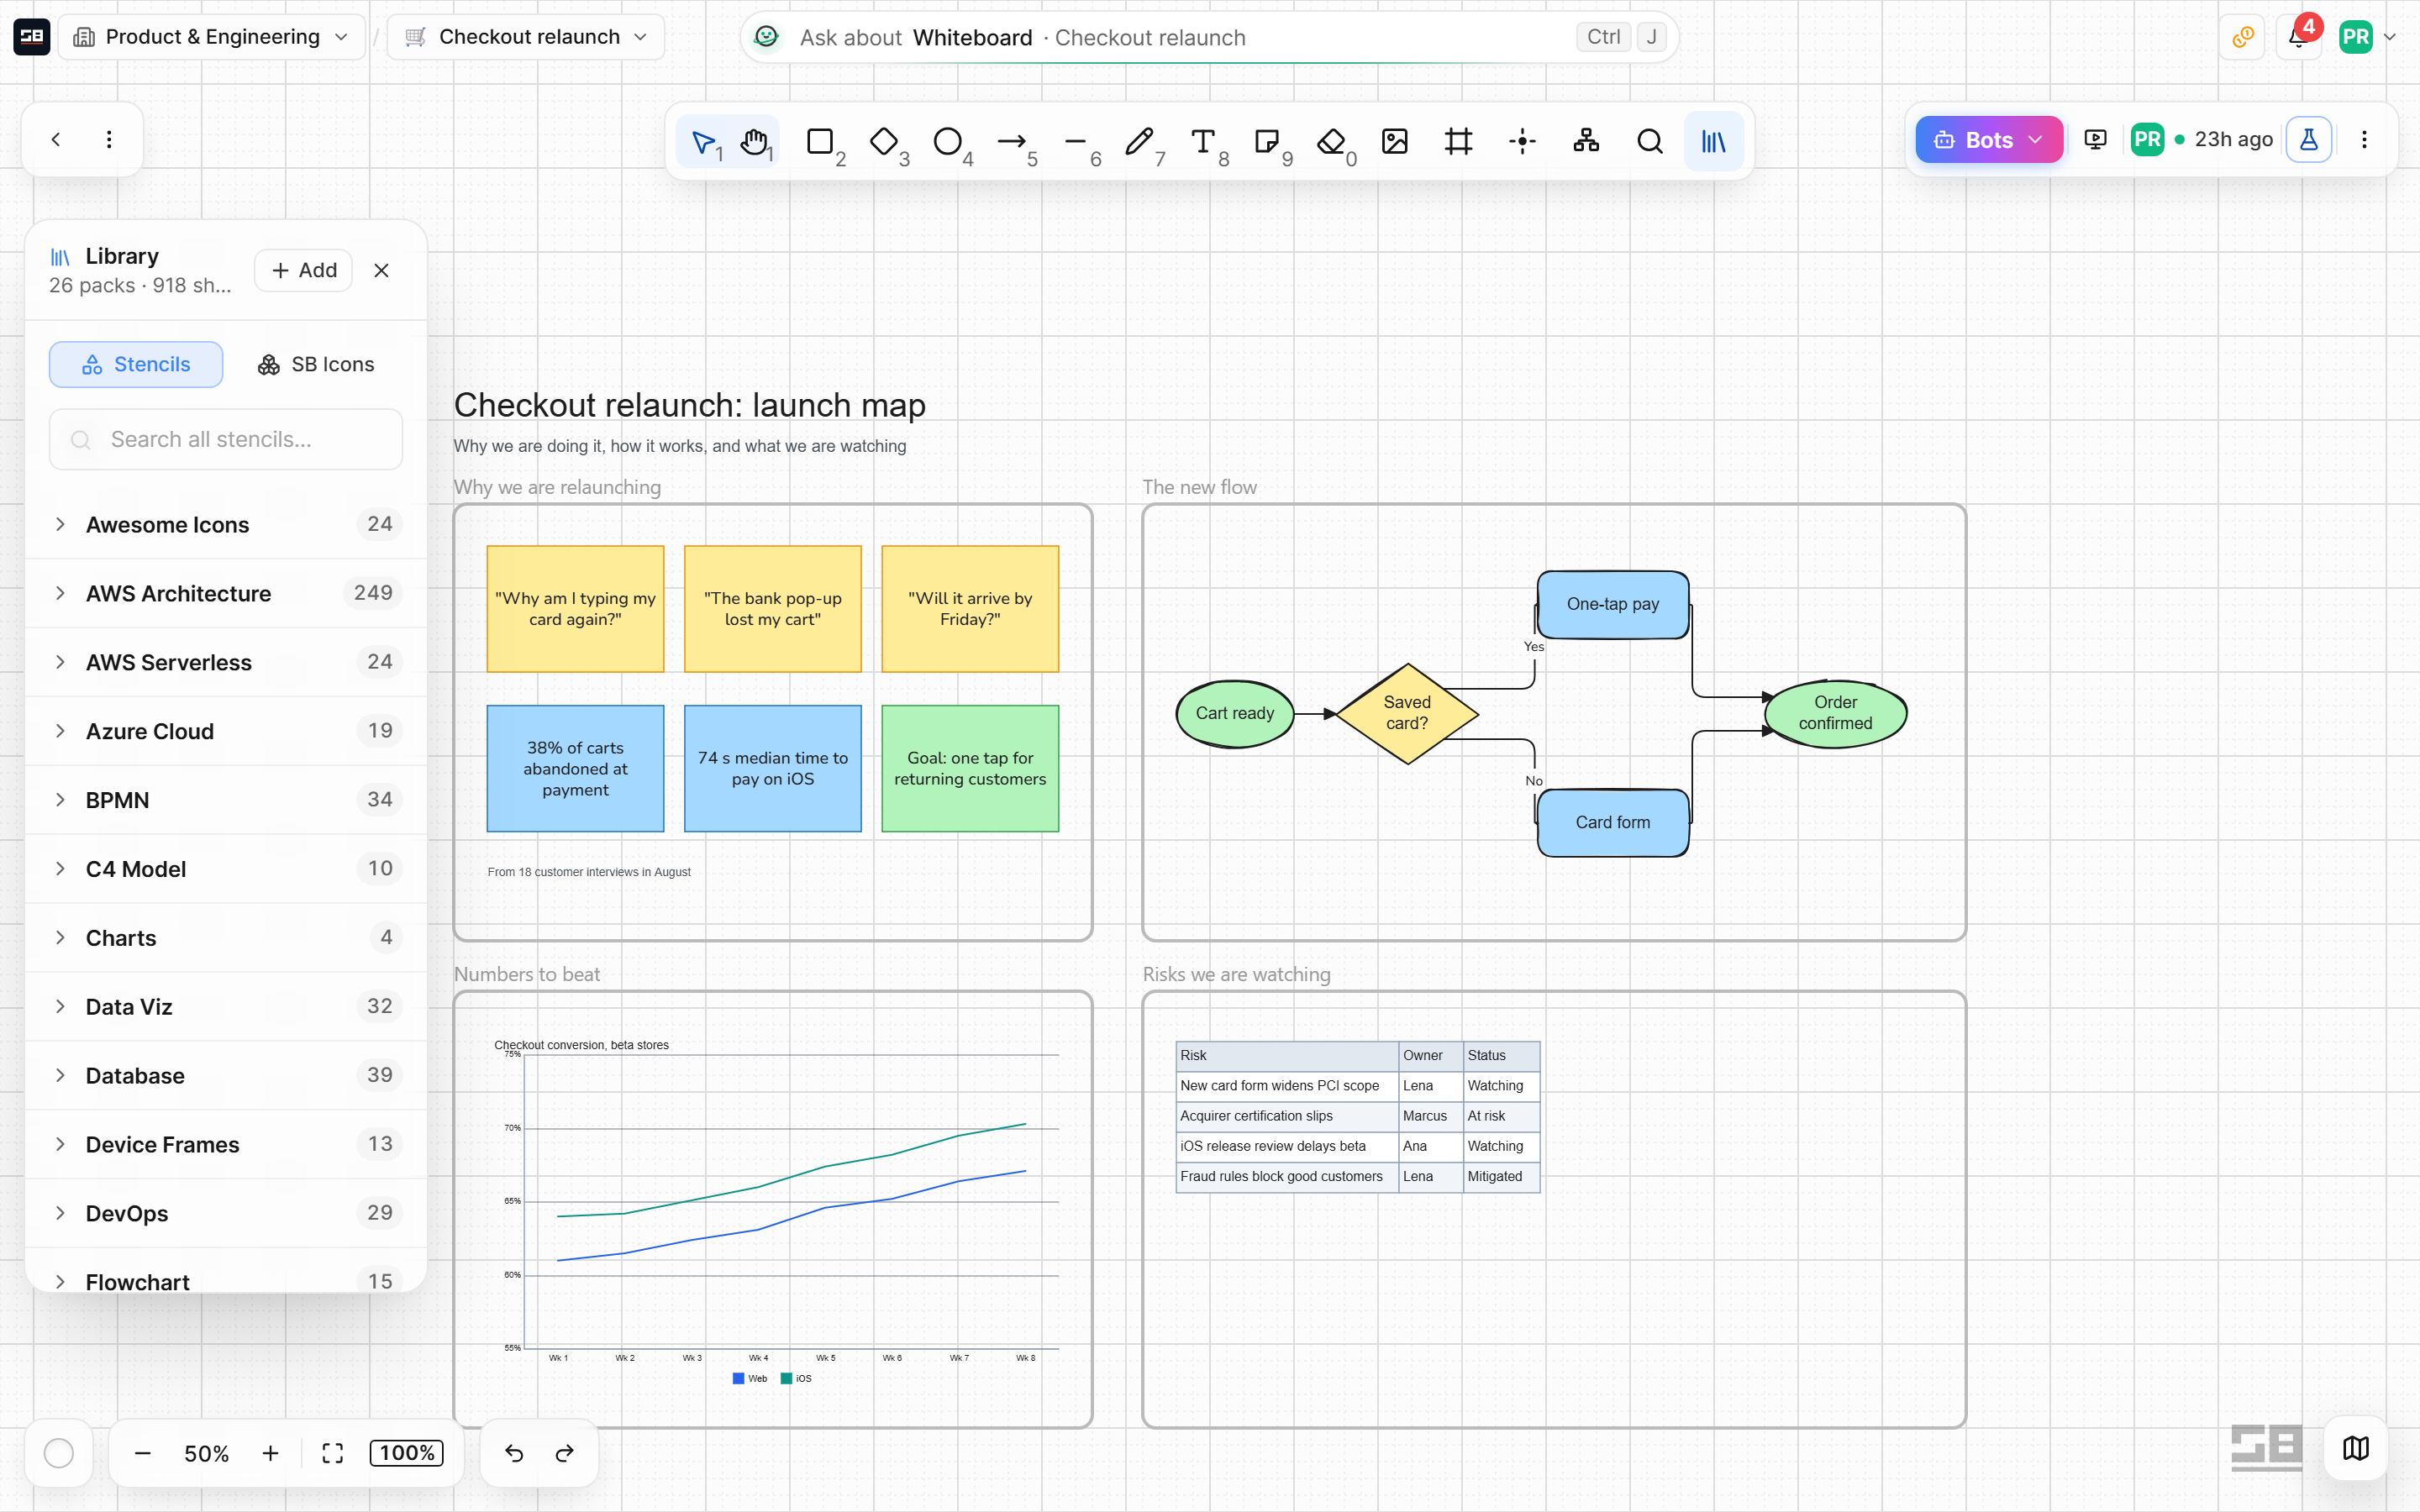
Task: Select the Hand pan tool
Action: pyautogui.click(x=756, y=142)
